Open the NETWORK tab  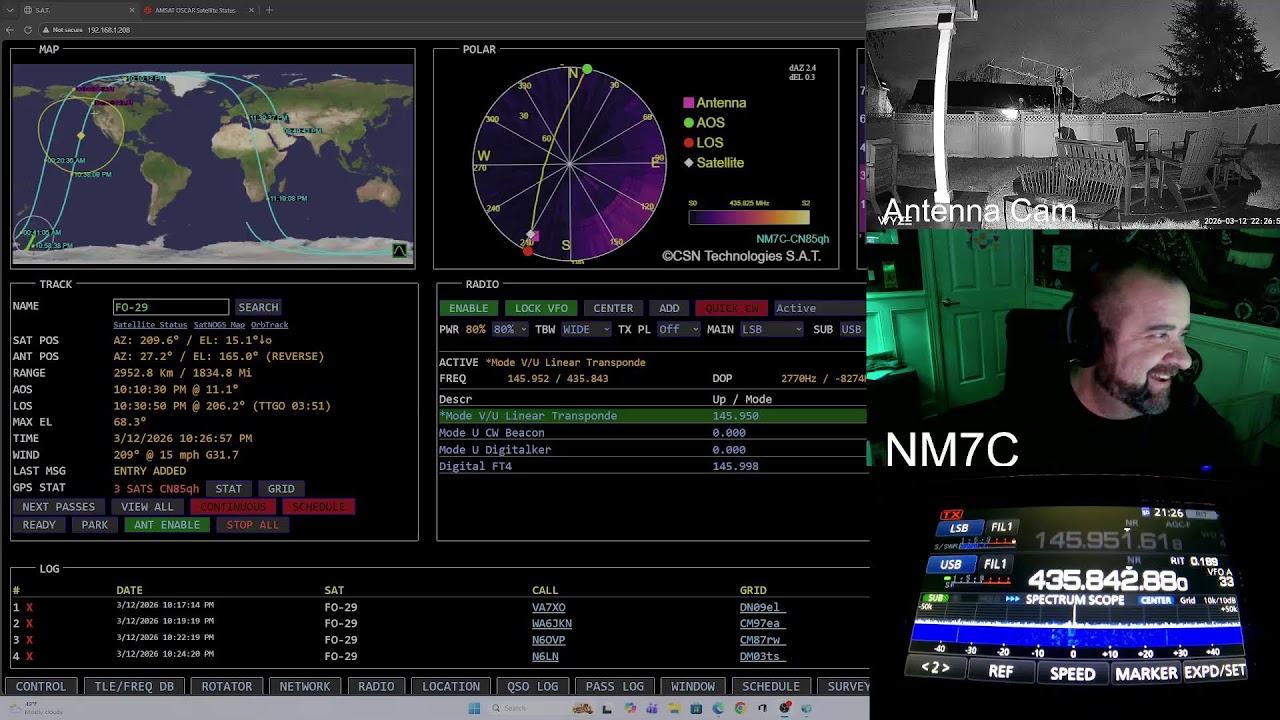point(305,686)
